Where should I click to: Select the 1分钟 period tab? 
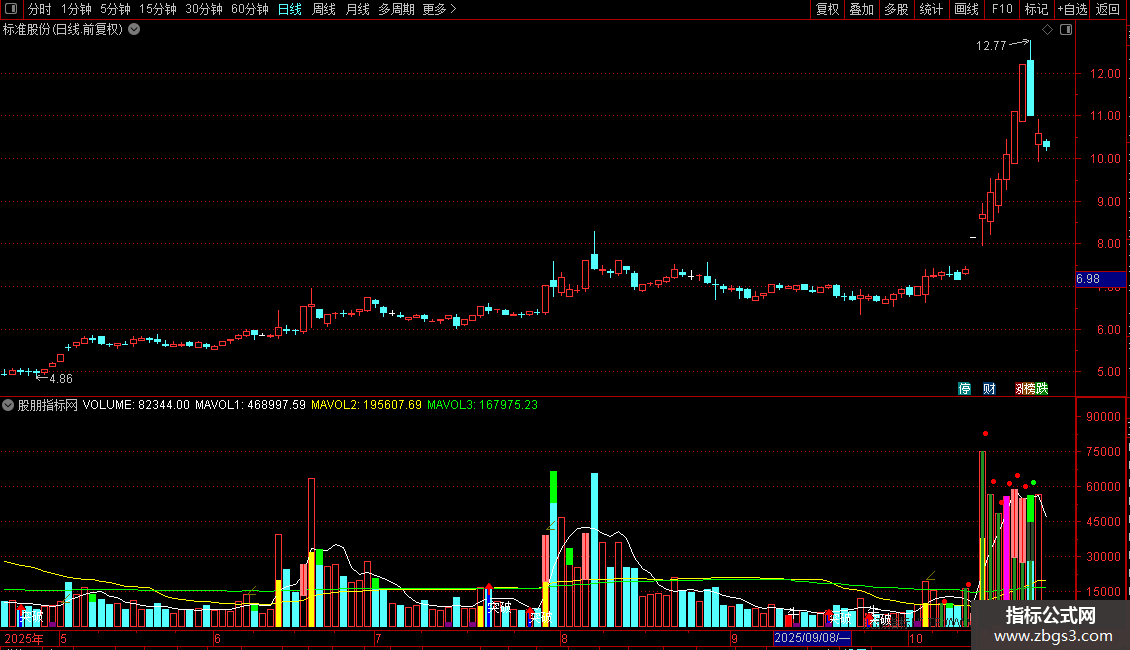pyautogui.click(x=76, y=9)
